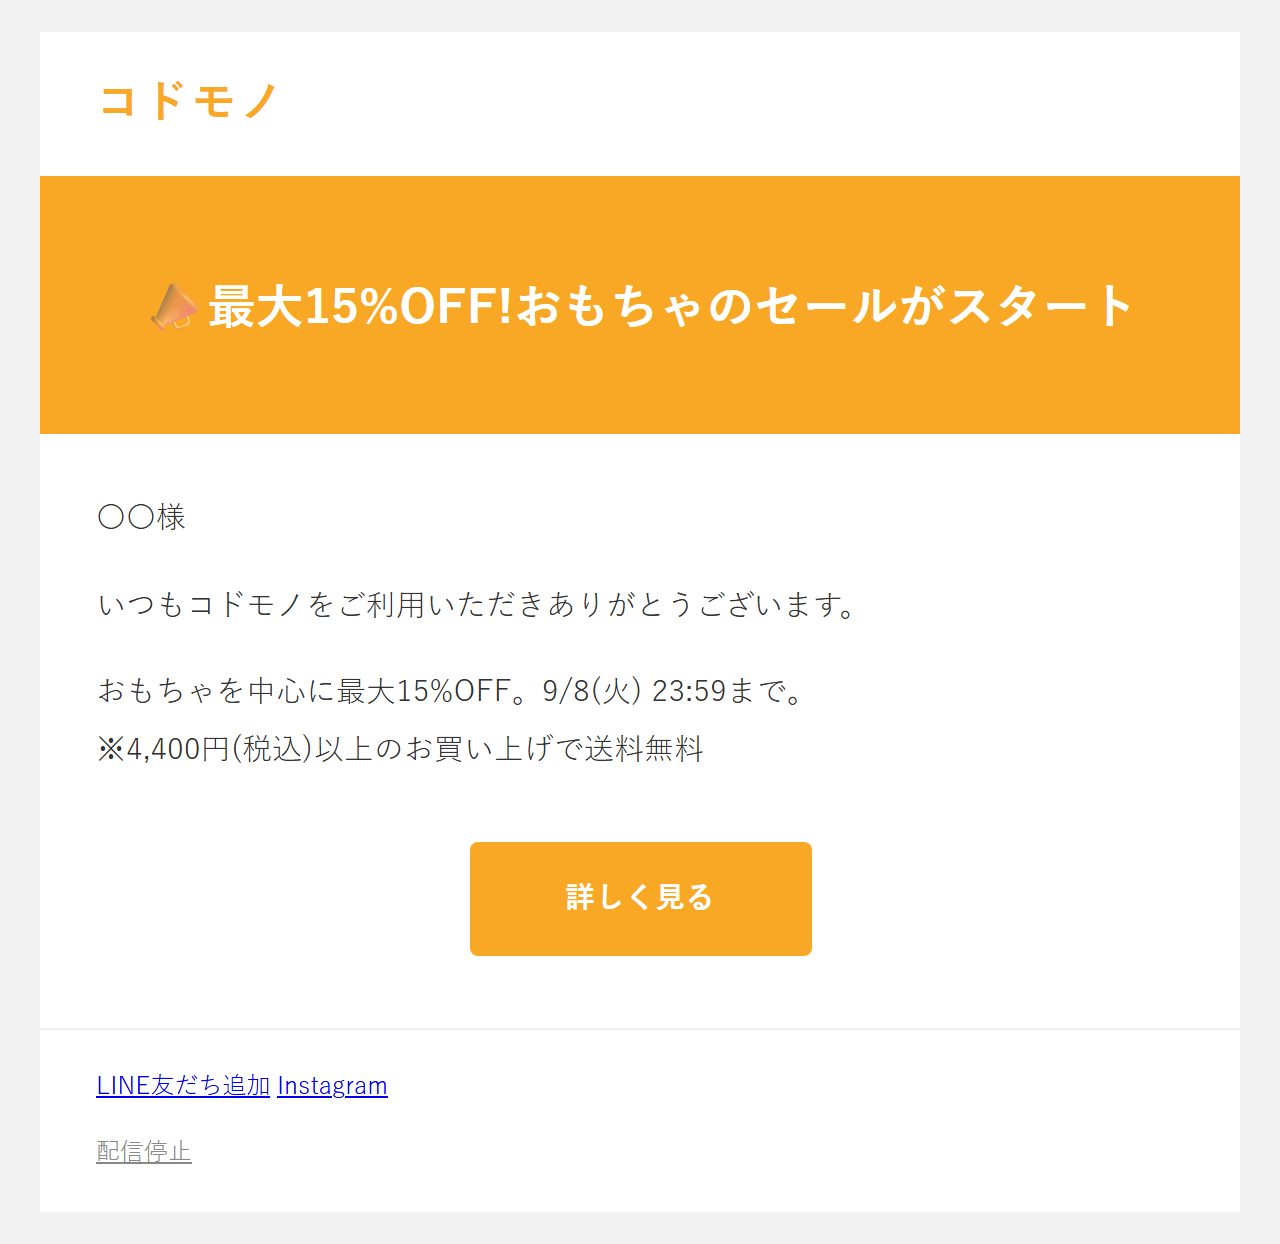Click the ○○様 greeting text
The height and width of the screenshot is (1244, 1280).
pos(142,517)
